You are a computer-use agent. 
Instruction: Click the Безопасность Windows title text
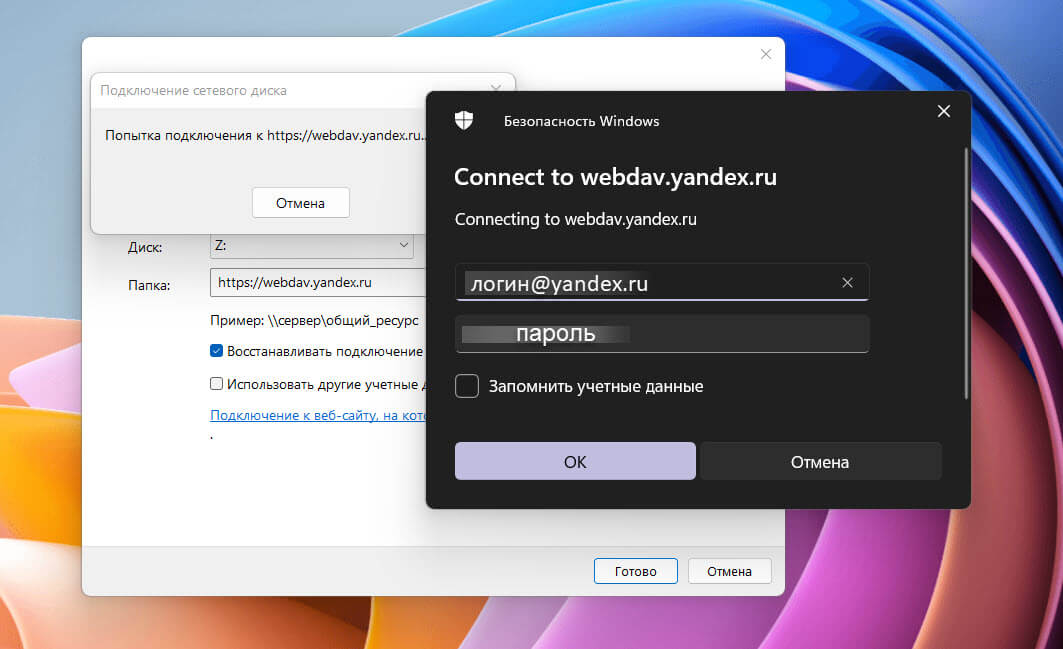coord(581,121)
